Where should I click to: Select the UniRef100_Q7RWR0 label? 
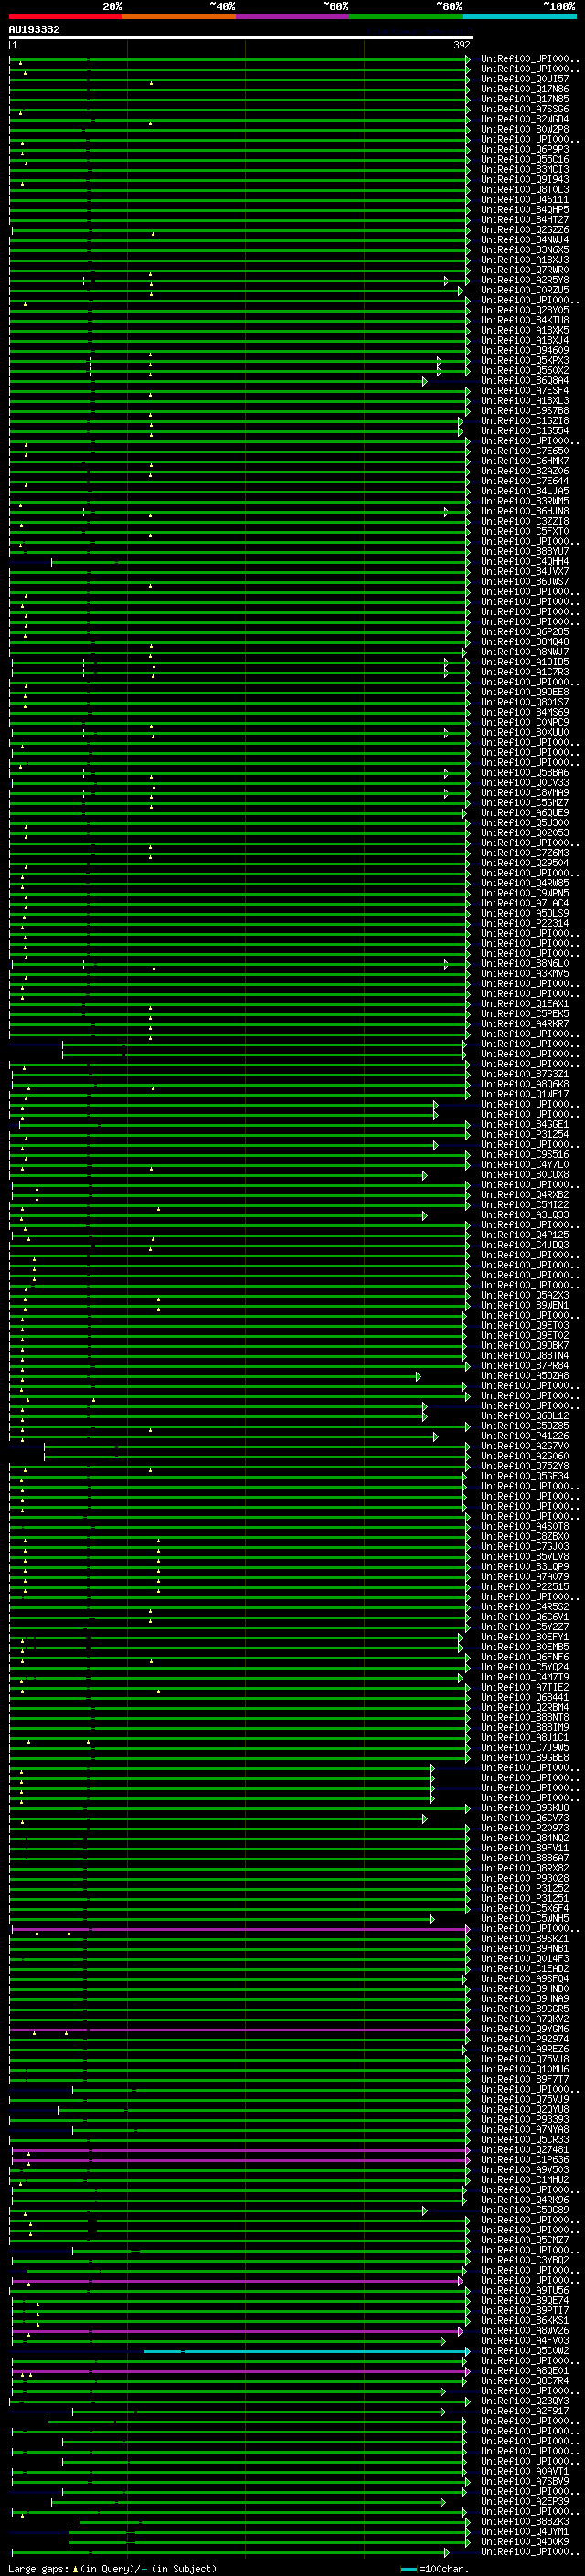(525, 269)
